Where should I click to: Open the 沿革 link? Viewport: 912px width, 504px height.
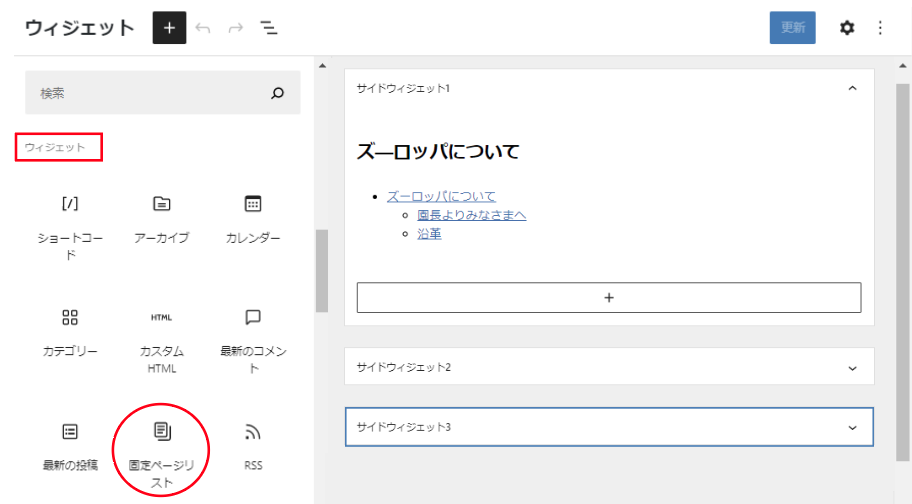point(429,234)
